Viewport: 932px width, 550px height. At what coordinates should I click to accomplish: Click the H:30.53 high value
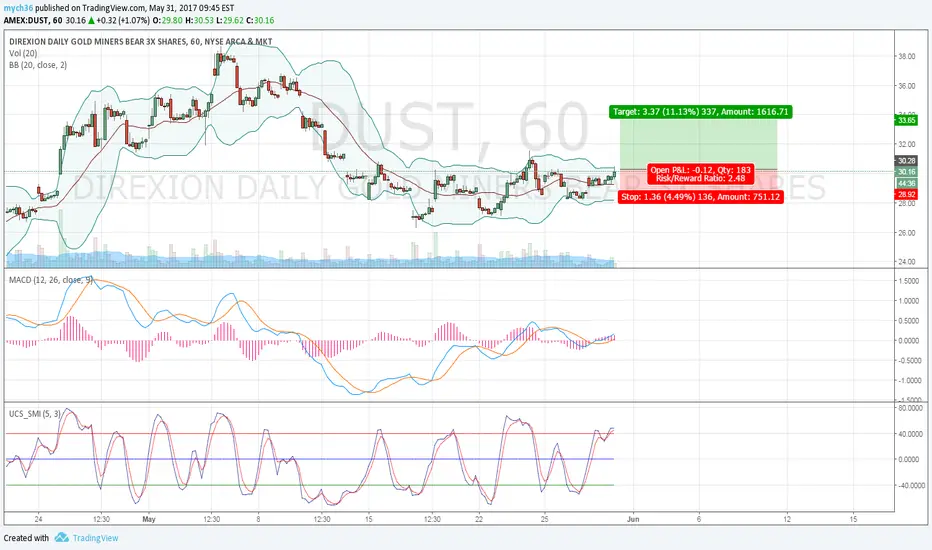[198, 20]
